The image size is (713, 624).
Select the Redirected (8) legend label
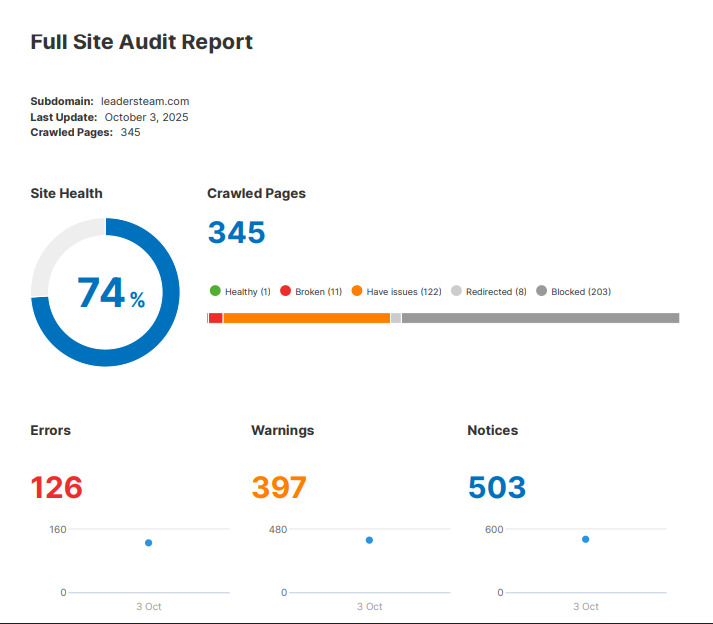pyautogui.click(x=496, y=292)
